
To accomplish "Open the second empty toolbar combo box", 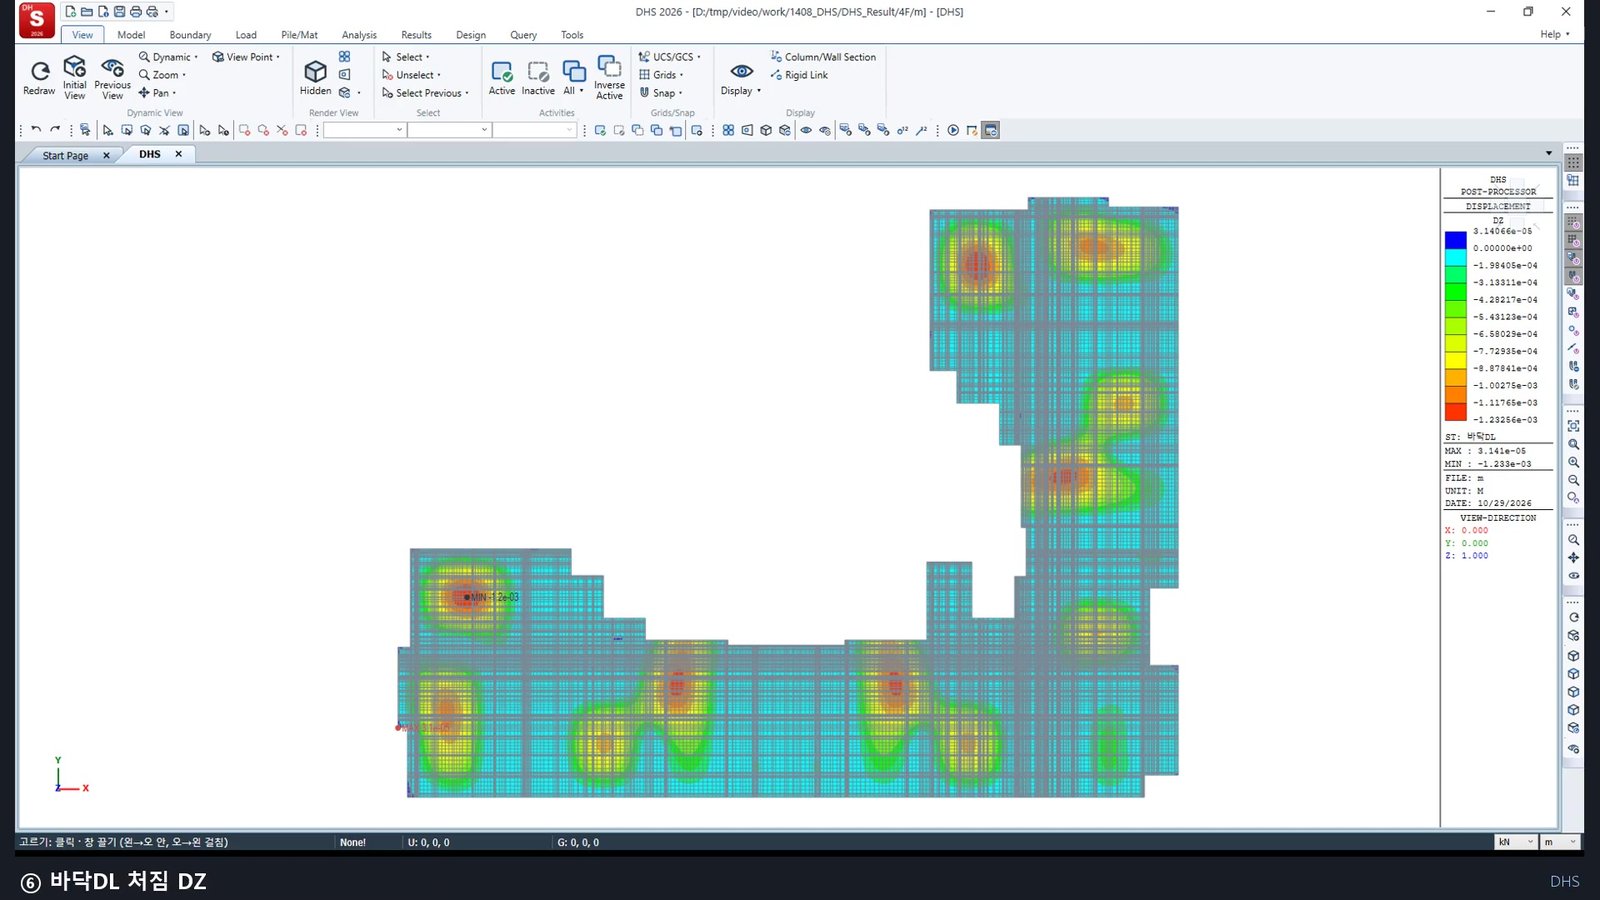I will click(449, 130).
